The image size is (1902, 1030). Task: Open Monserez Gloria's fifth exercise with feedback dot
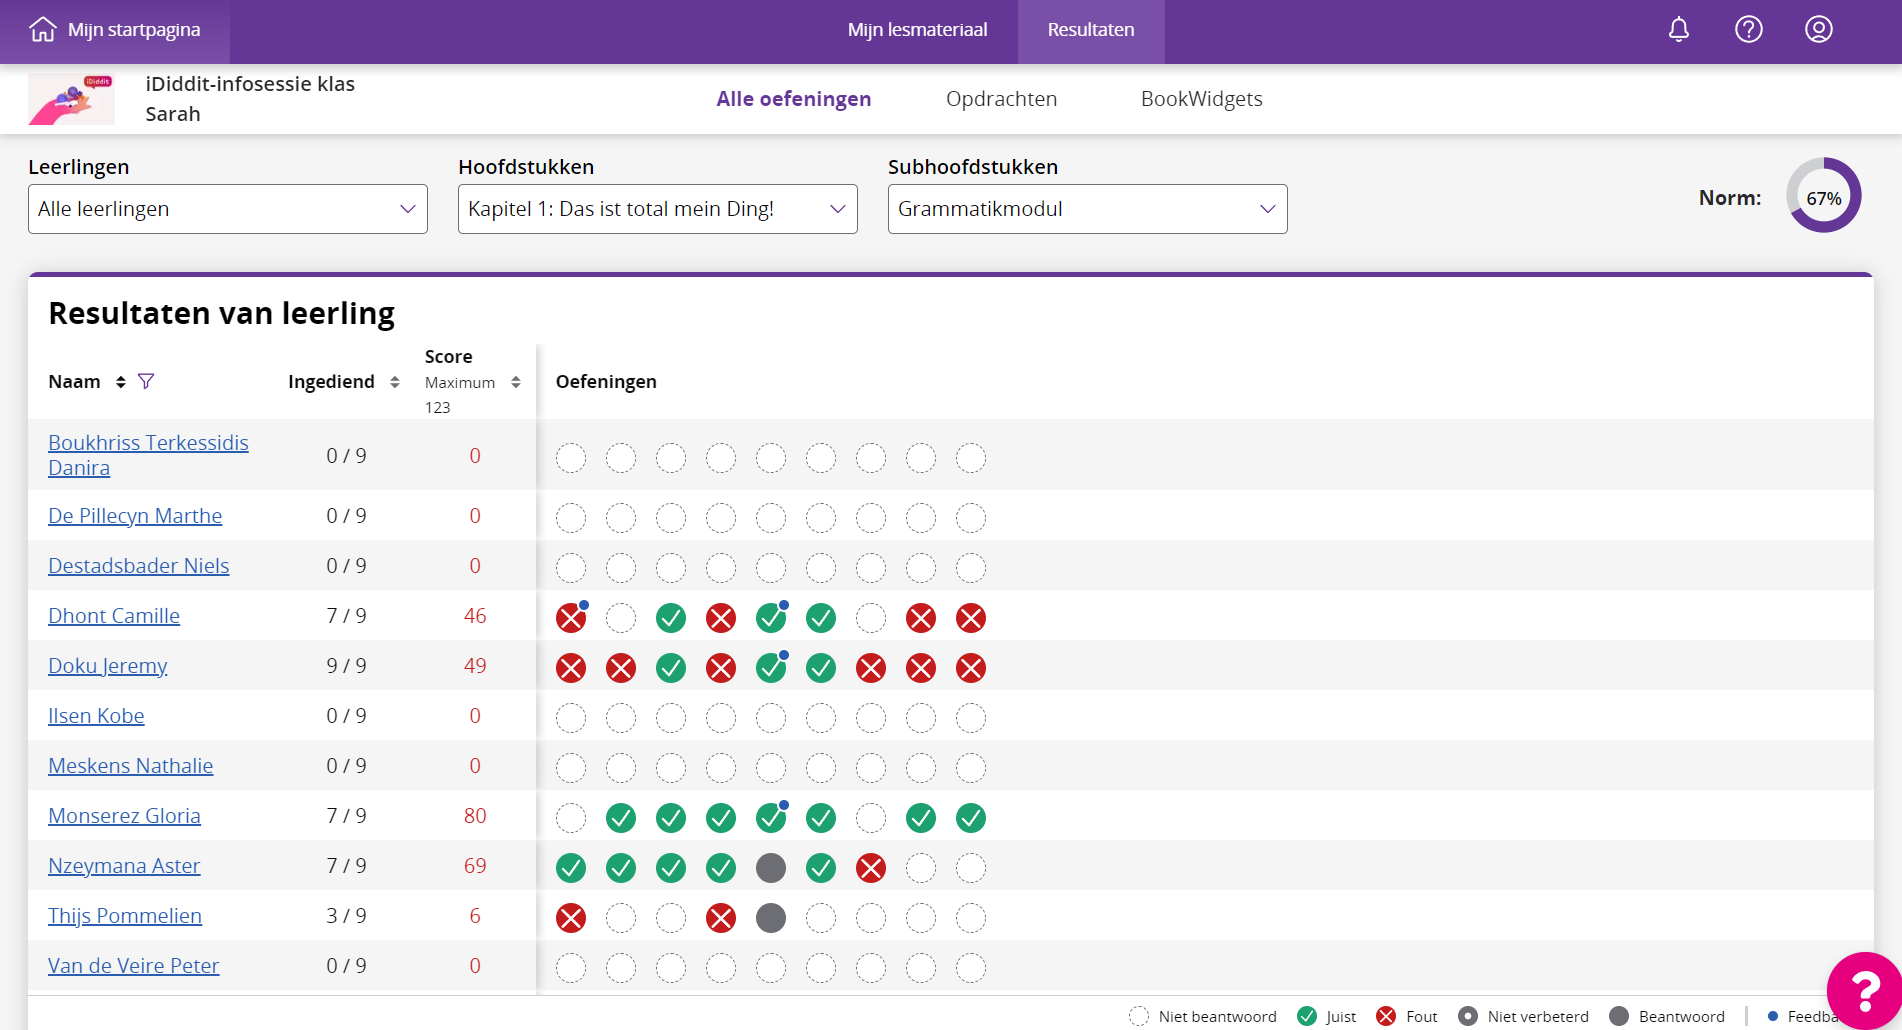(x=771, y=818)
